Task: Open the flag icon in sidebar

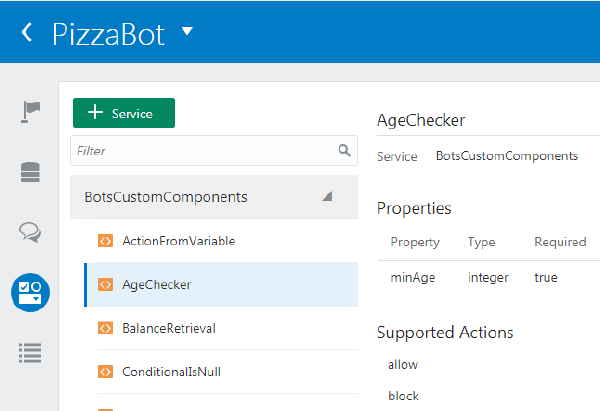Action: tap(31, 112)
